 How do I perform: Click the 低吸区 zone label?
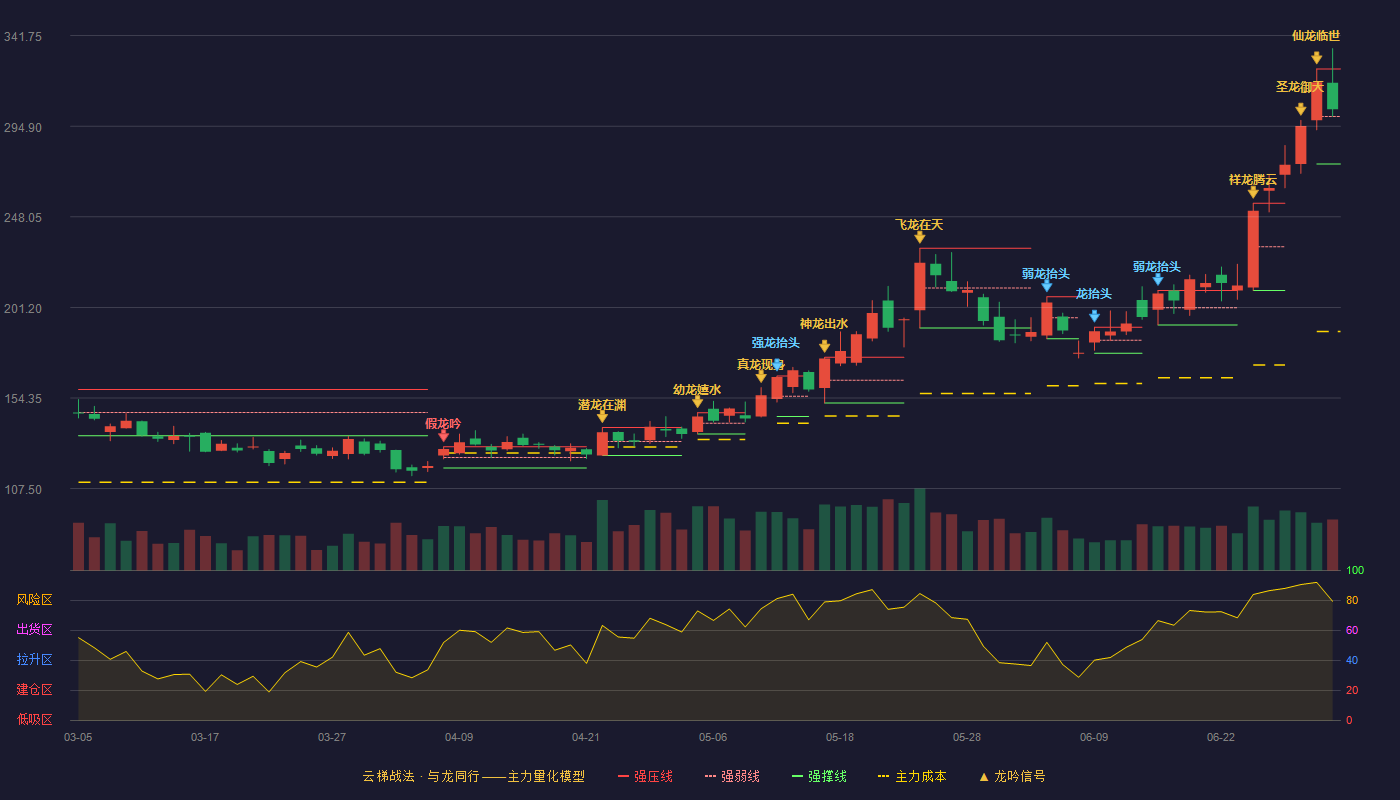[x=35, y=718]
